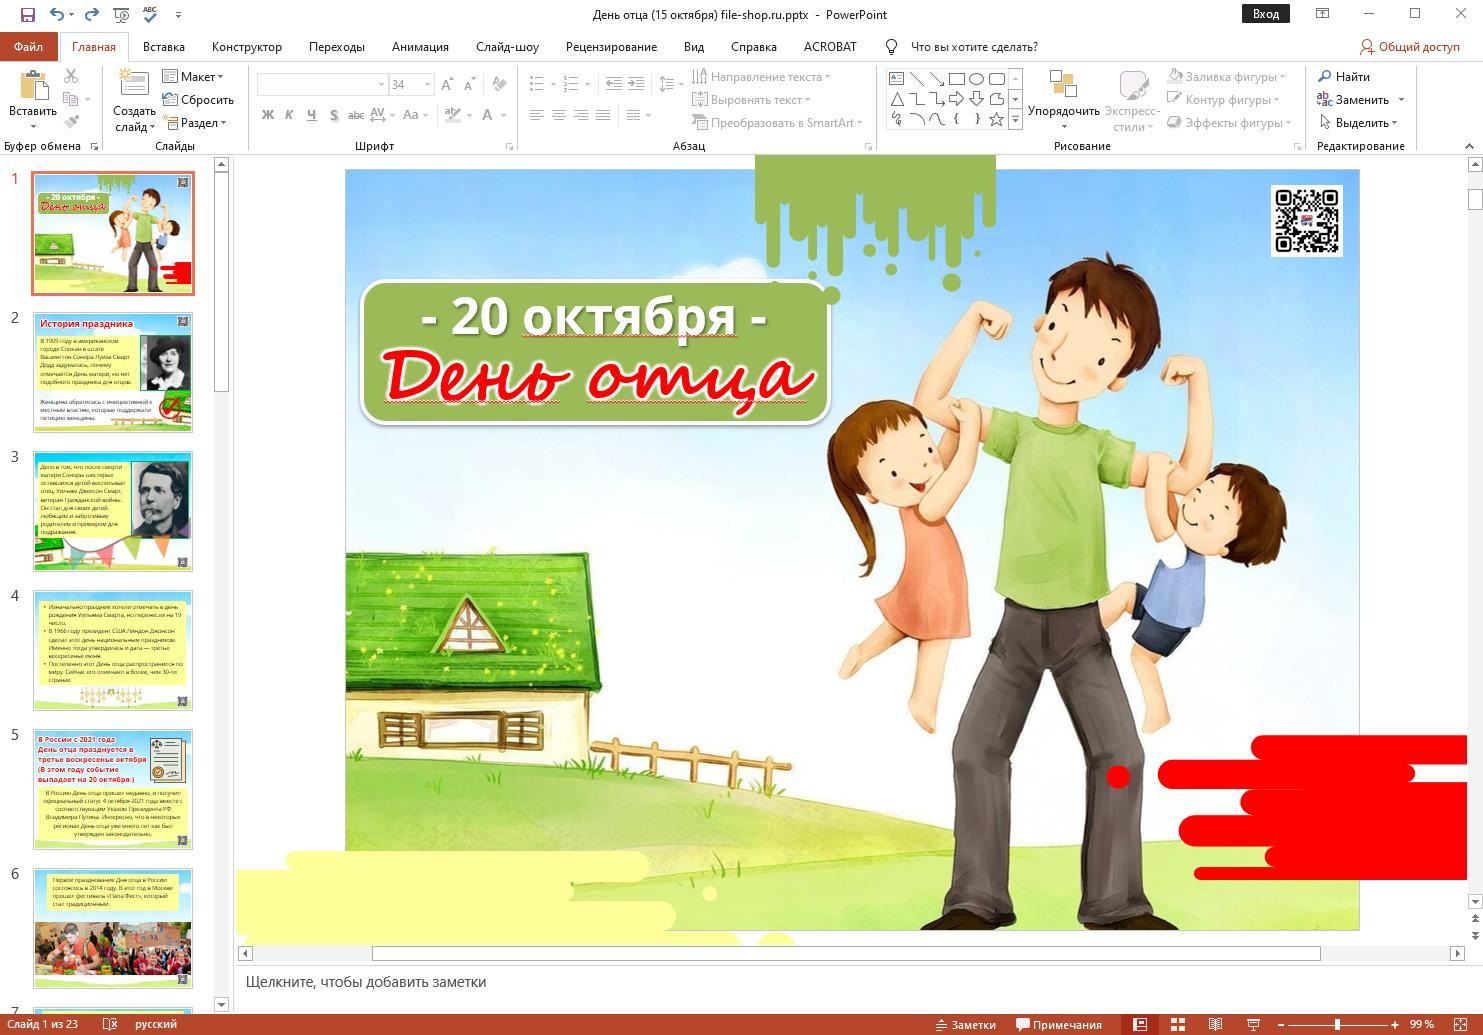Apply numbered list formatting

[x=575, y=84]
